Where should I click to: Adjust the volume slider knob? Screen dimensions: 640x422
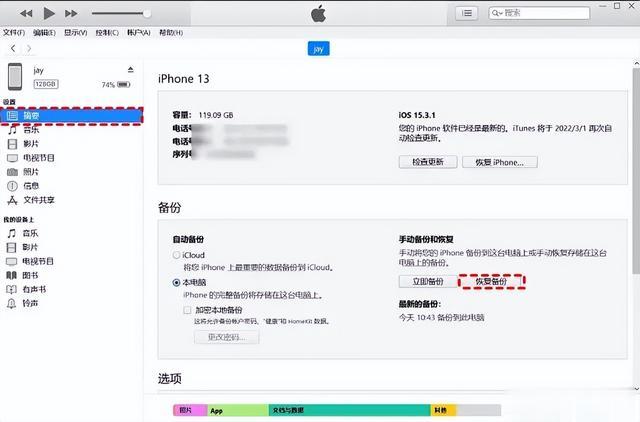147,13
